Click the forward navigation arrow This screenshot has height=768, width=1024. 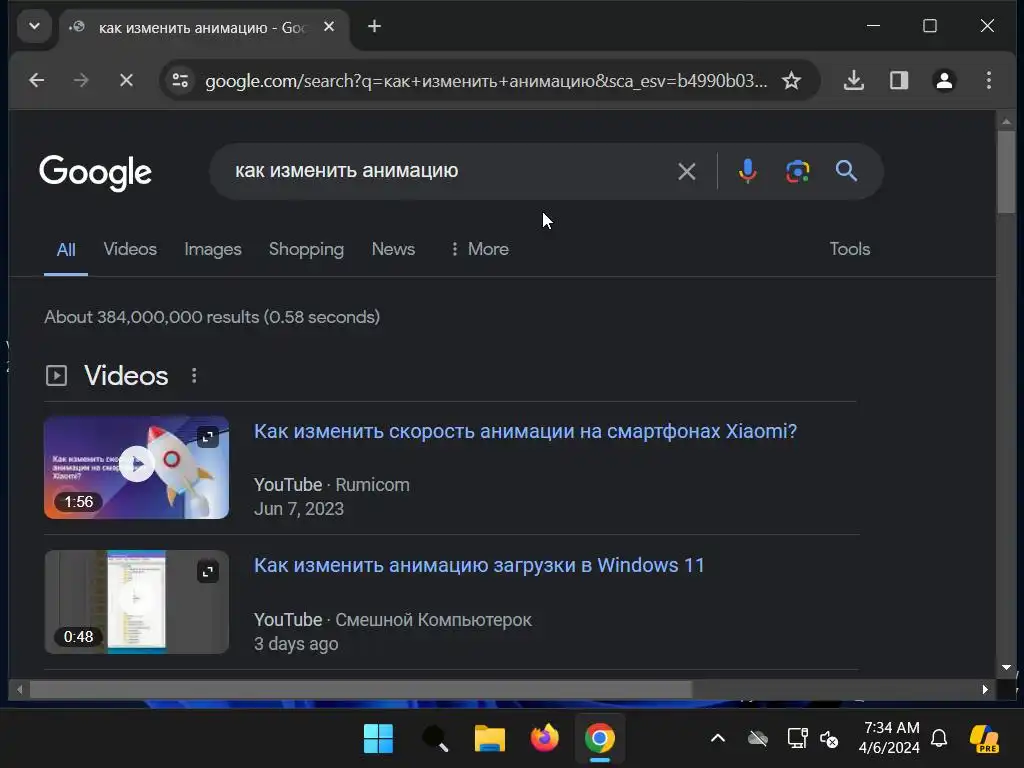point(81,80)
